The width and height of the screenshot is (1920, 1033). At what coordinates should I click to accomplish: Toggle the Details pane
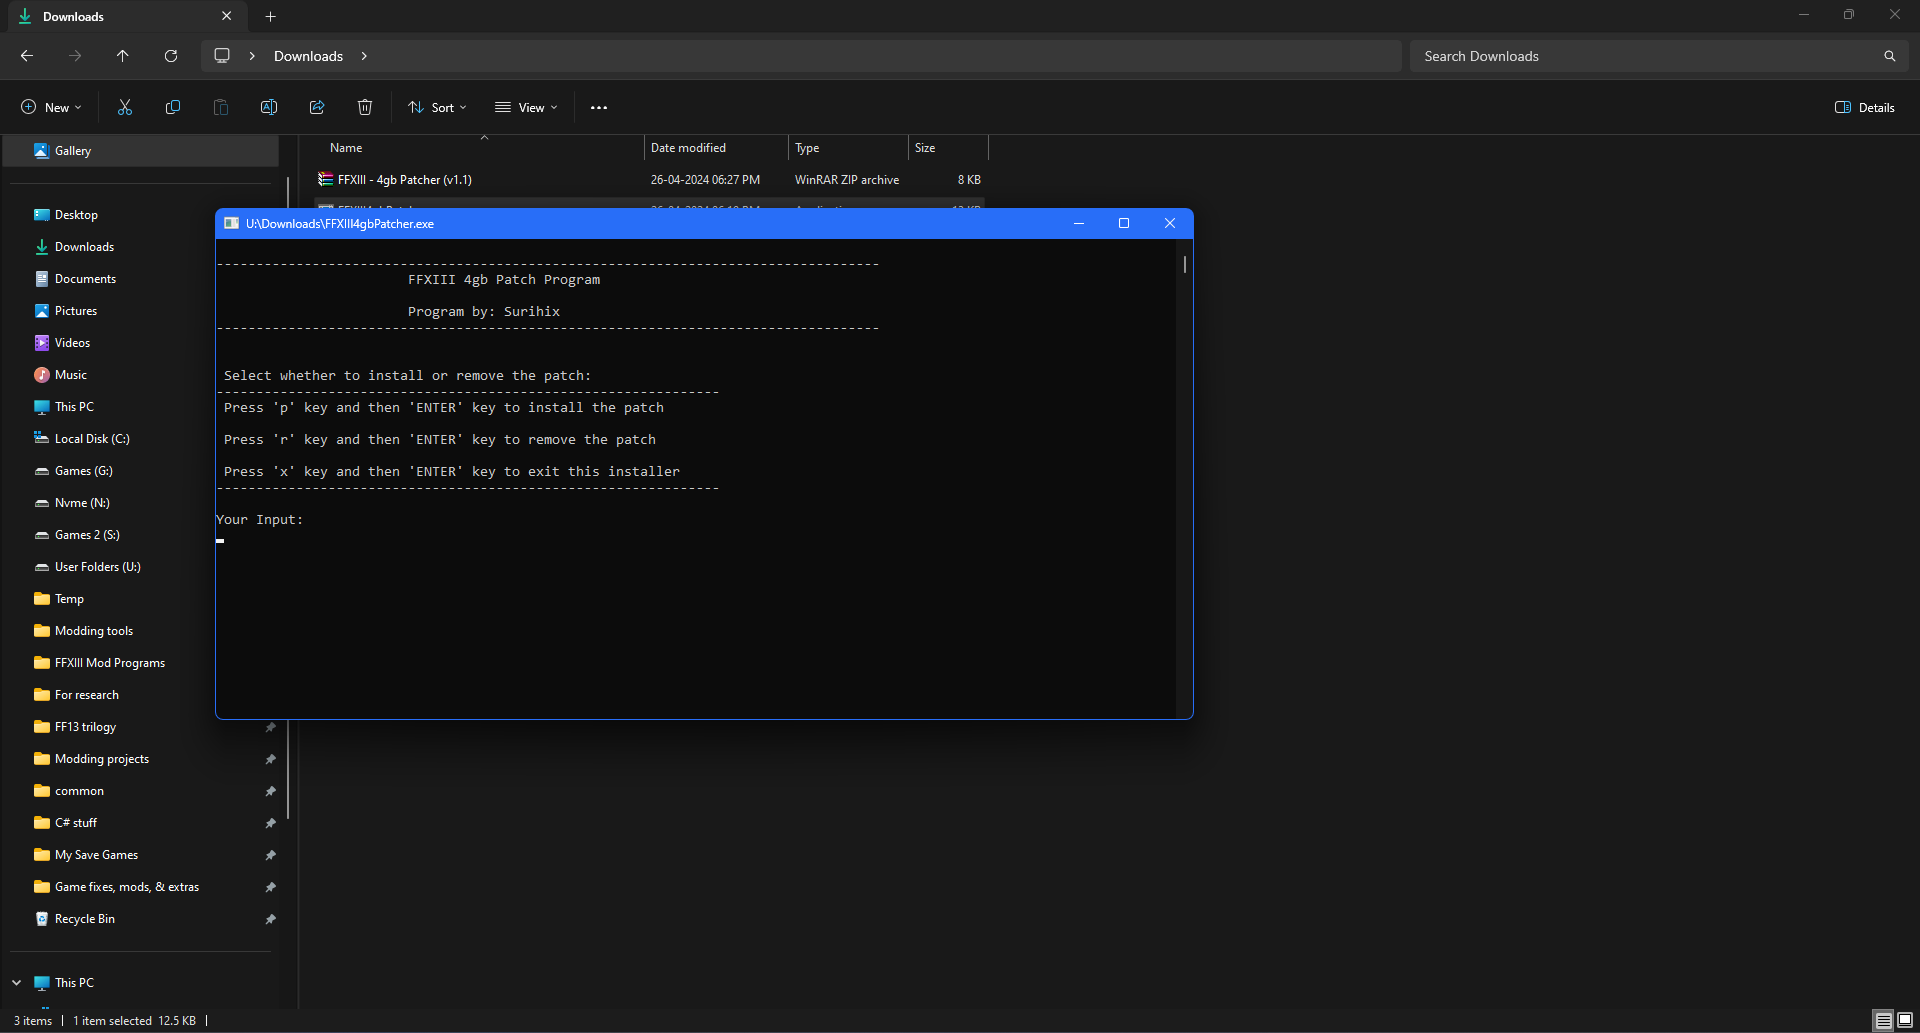[x=1865, y=108]
